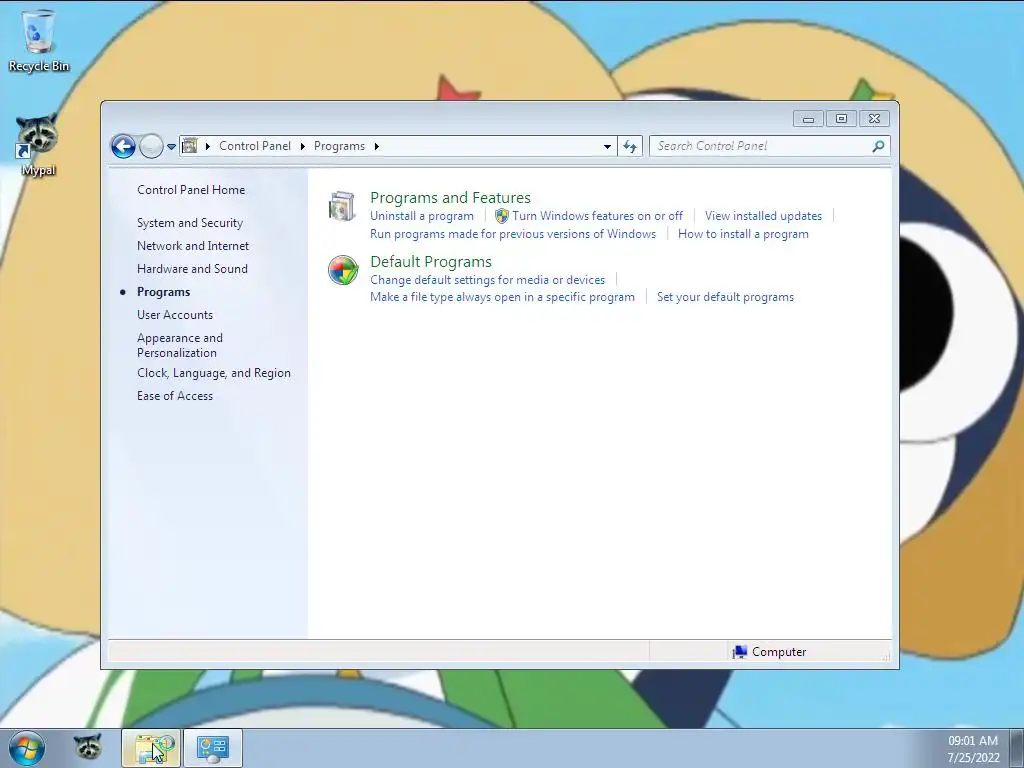Open Network and Internet category
Viewport: 1024px width, 768px height.
point(193,246)
